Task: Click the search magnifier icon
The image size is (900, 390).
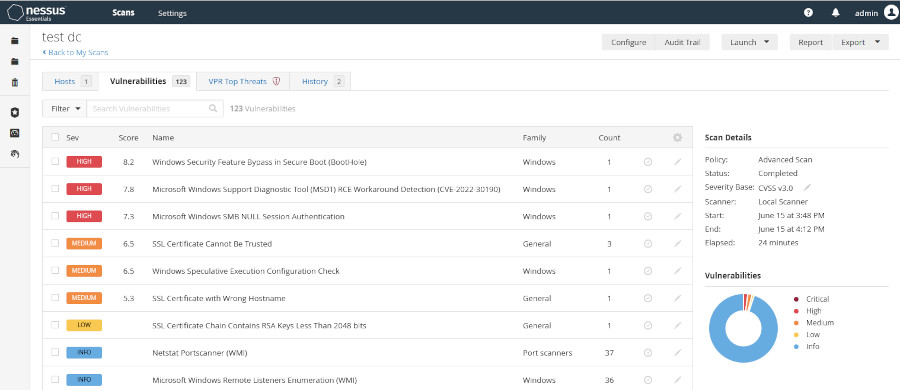Action: tap(213, 108)
